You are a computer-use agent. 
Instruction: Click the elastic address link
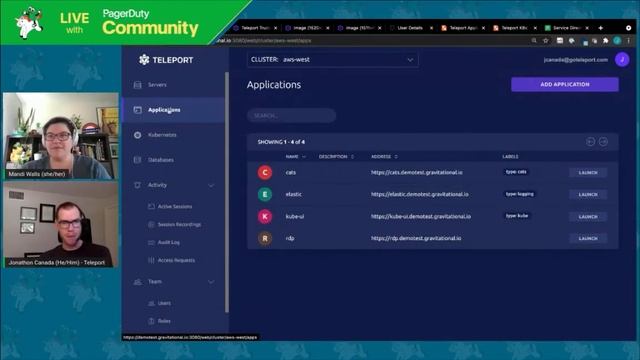click(x=420, y=194)
